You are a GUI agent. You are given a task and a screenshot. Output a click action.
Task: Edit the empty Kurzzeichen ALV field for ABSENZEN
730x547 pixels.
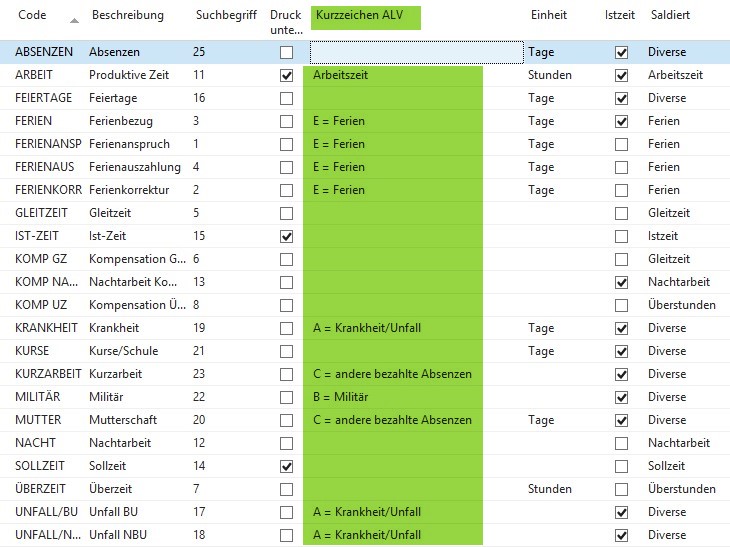point(416,52)
